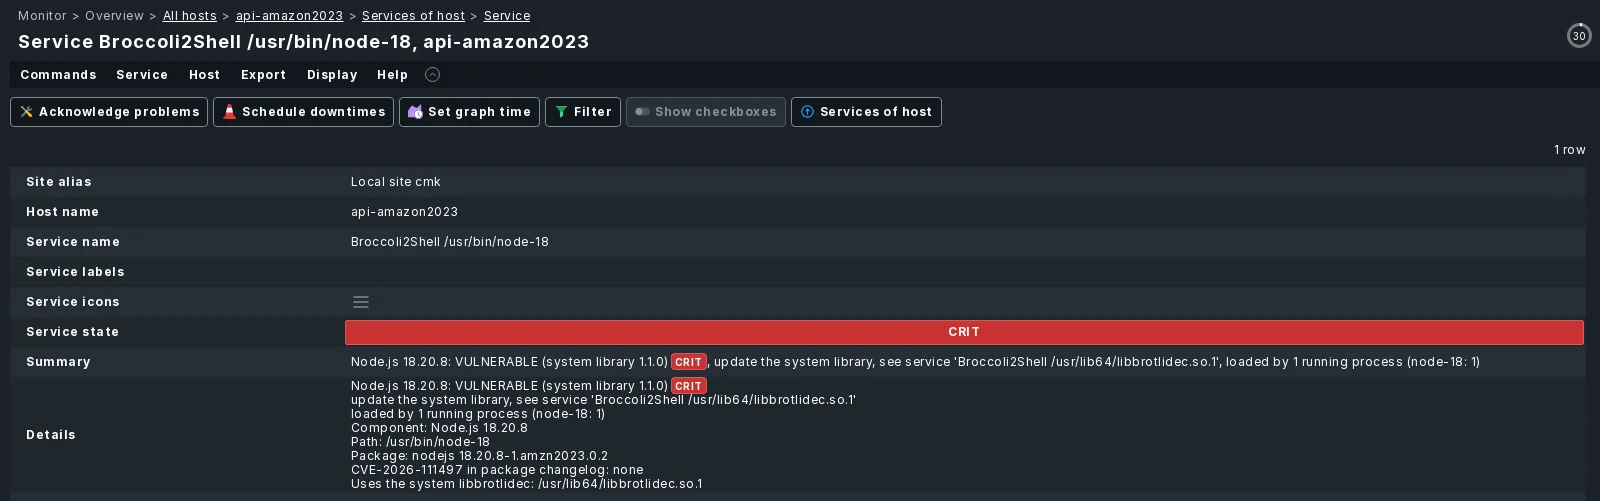1600x501 pixels.
Task: Collapse the menu bar using chevron icon
Action: [x=432, y=75]
